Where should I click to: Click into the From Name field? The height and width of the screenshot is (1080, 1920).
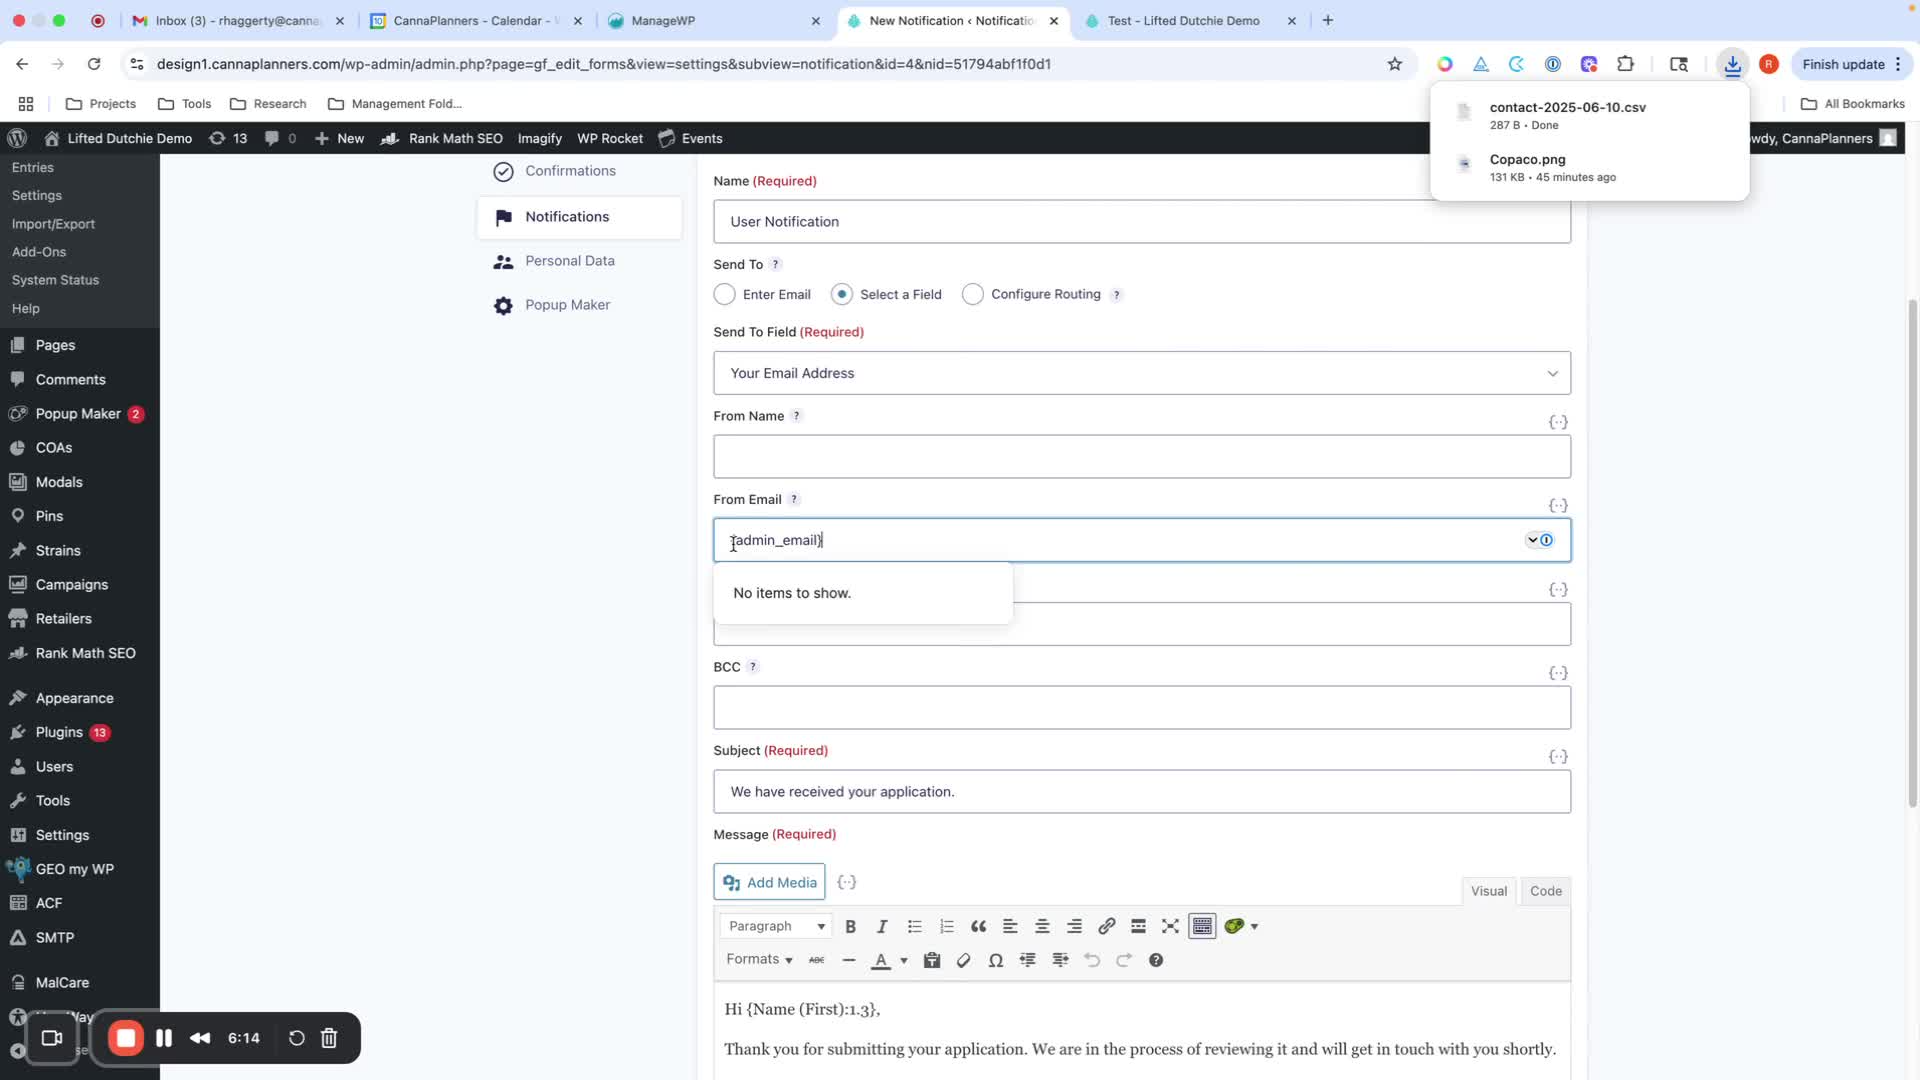(x=1141, y=457)
